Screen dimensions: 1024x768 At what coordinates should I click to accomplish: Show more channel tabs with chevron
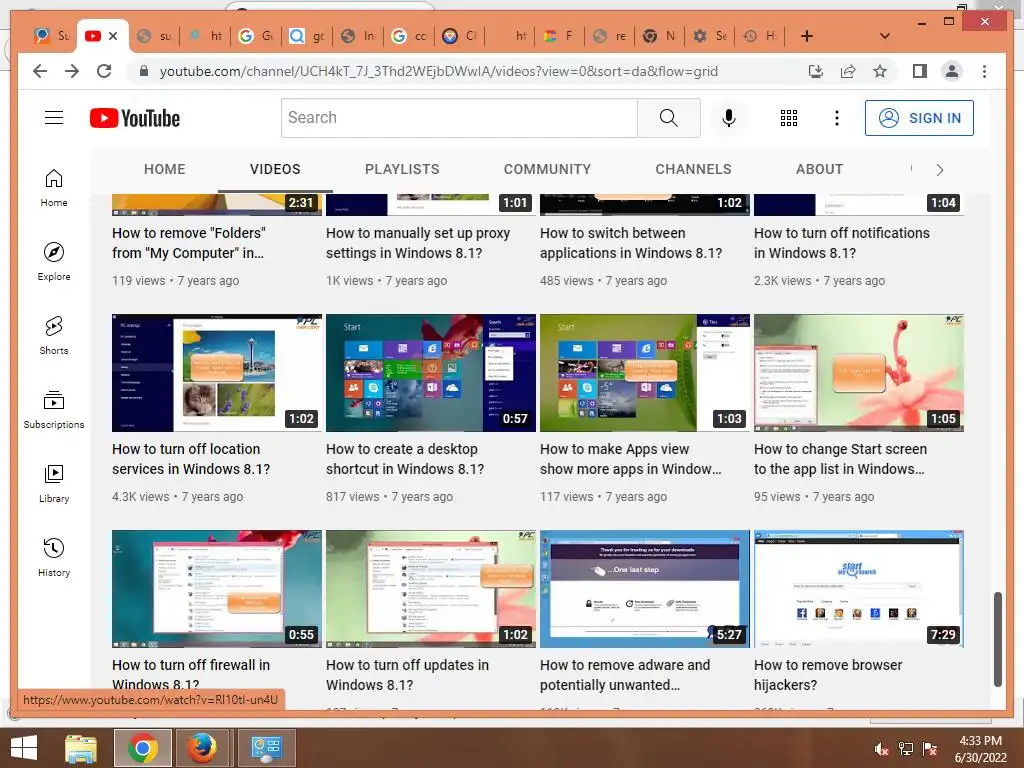(939, 170)
